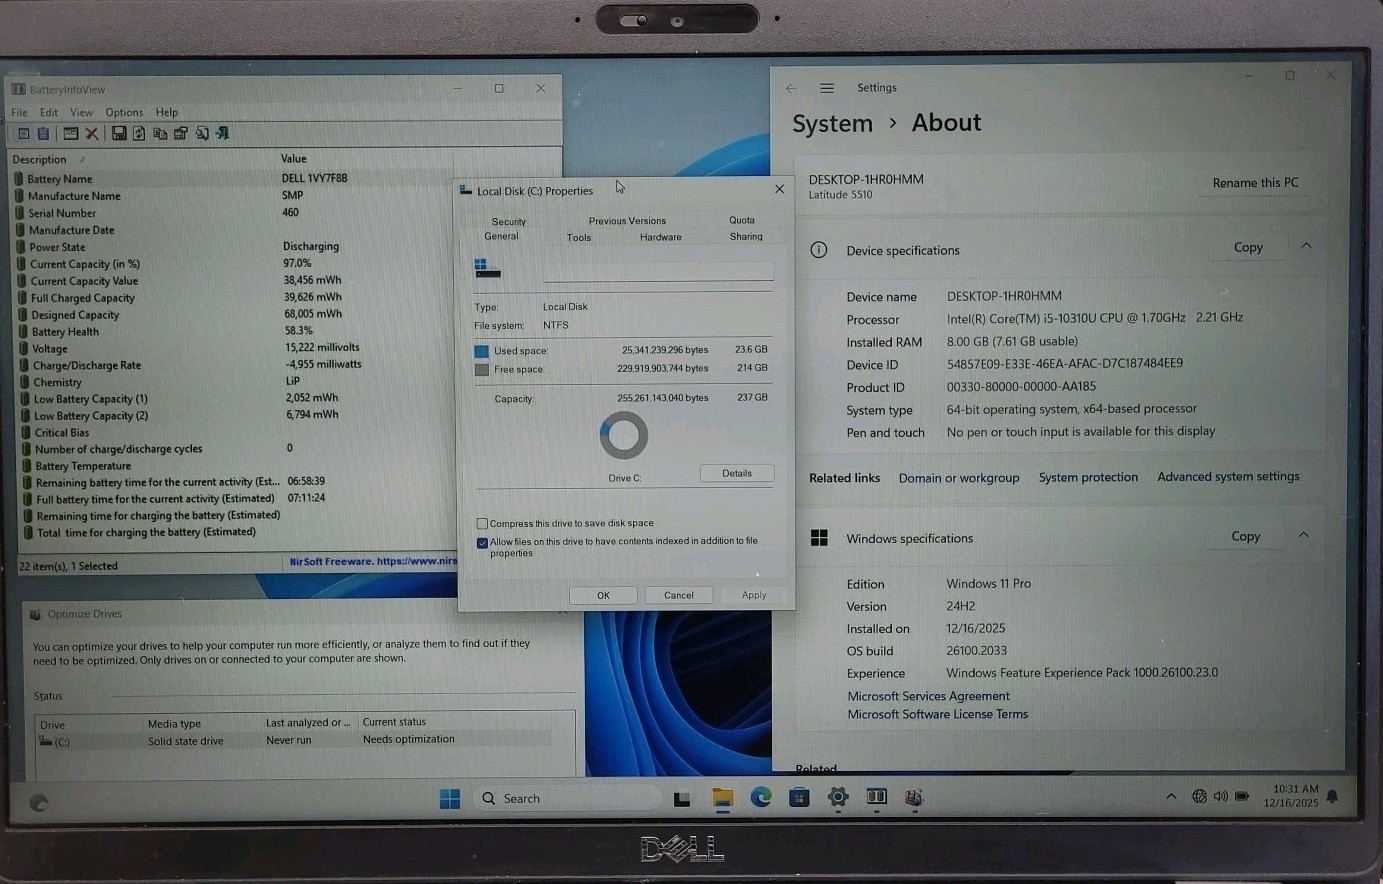1383x884 pixels.
Task: Switch to the Hardware tab
Action: (661, 237)
